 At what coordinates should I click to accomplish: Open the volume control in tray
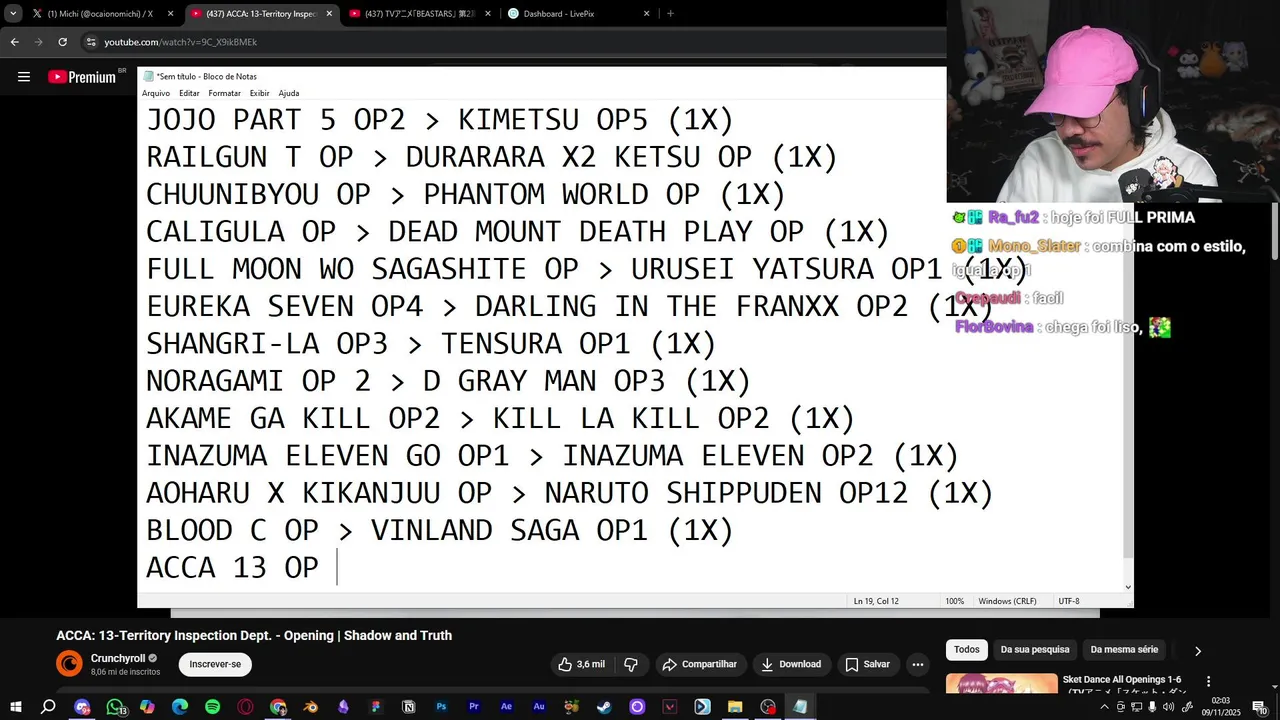[x=1168, y=707]
